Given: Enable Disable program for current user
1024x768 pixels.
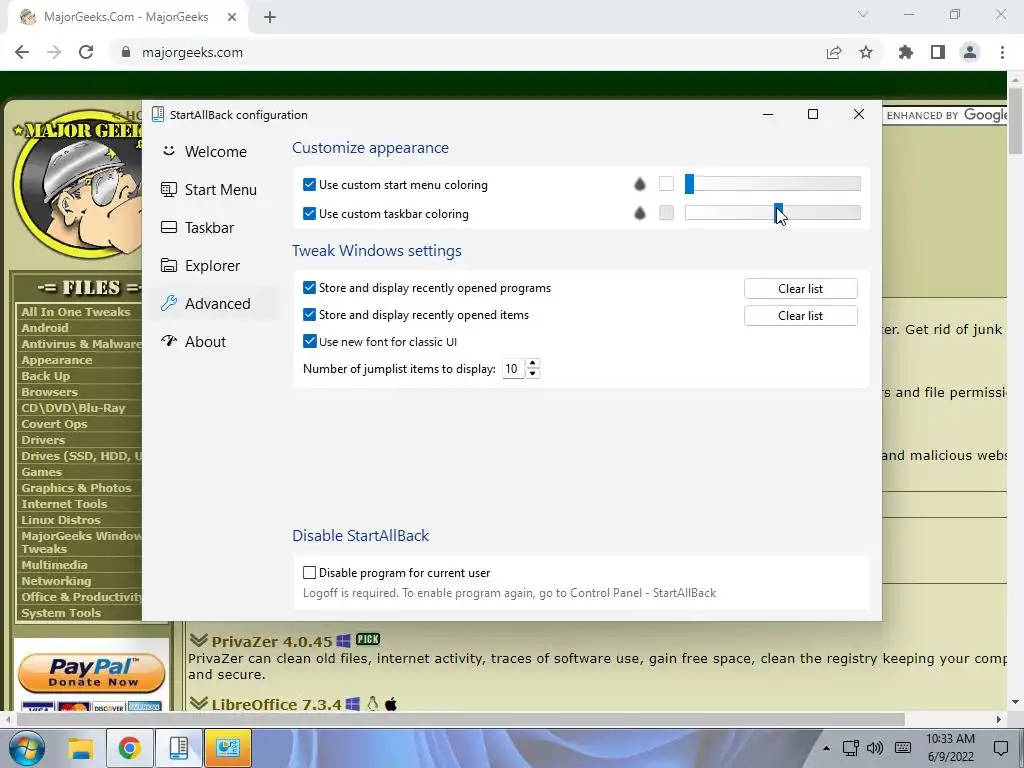Looking at the screenshot, I should (310, 573).
